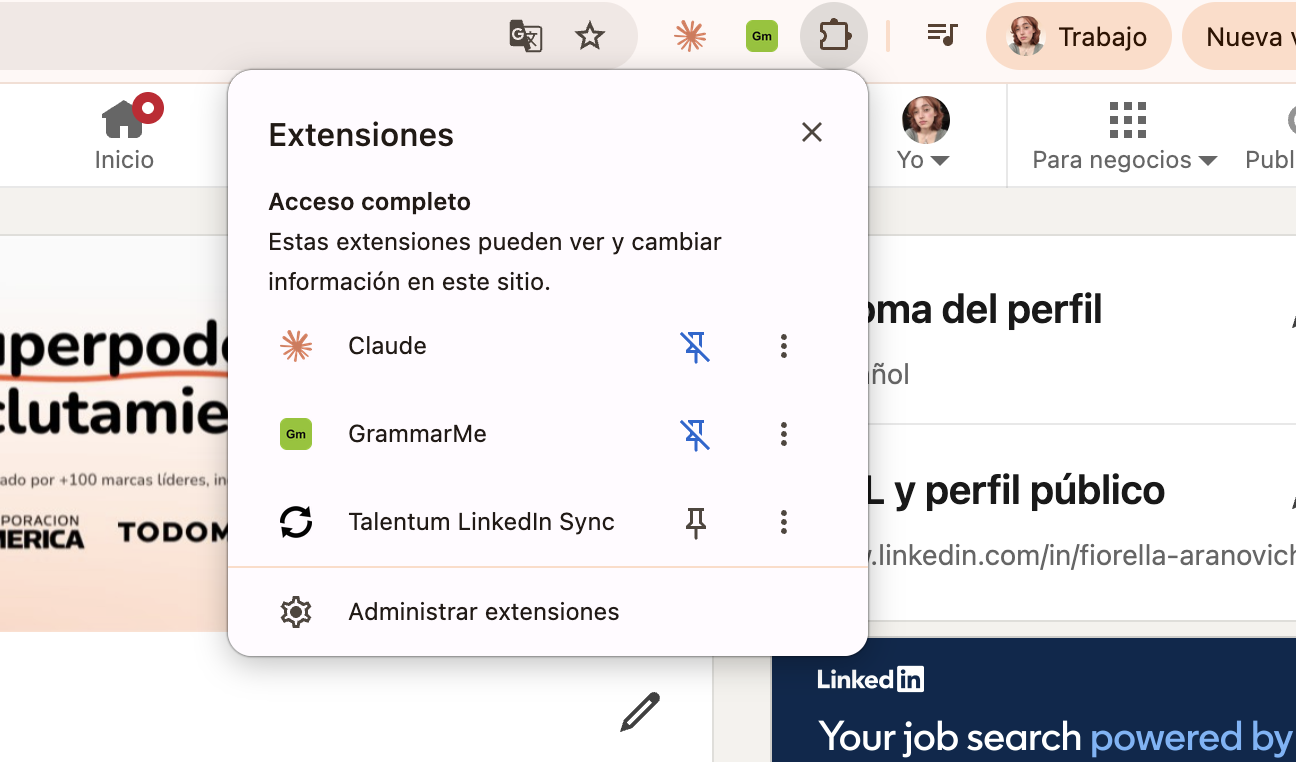Pin the Talentum LinkedIn Sync extension
The height and width of the screenshot is (762, 1296).
tap(696, 522)
